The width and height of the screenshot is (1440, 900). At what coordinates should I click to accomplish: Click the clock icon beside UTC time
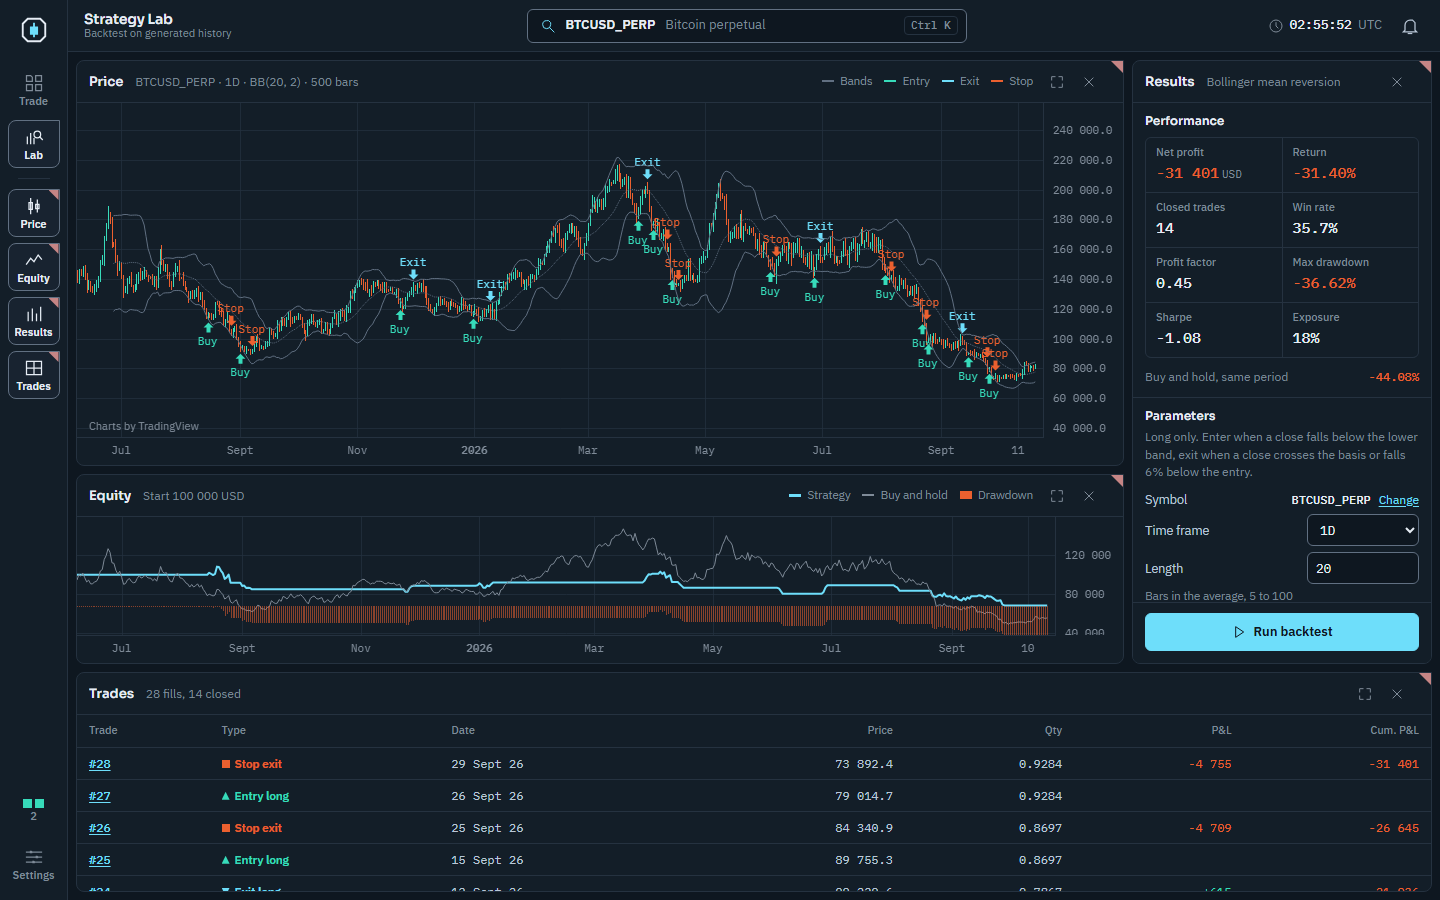point(1276,26)
